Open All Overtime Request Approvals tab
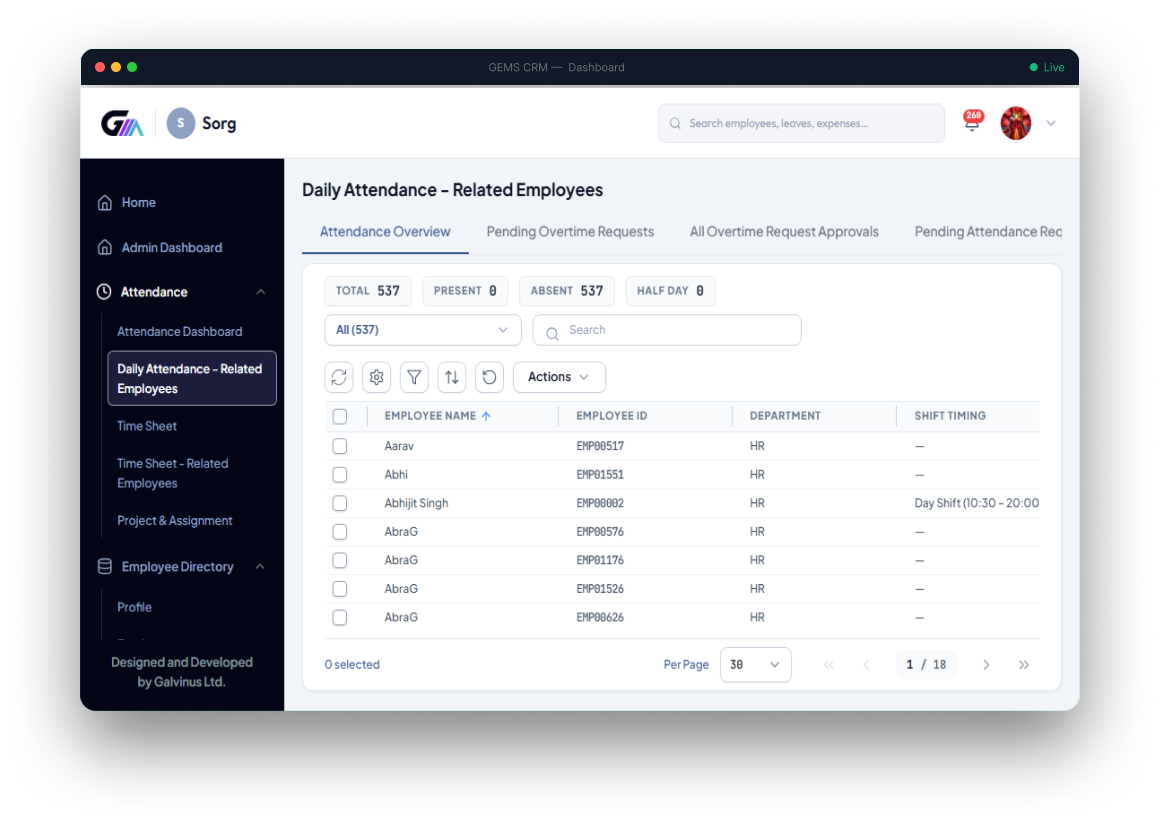The width and height of the screenshot is (1160, 823). pos(784,232)
